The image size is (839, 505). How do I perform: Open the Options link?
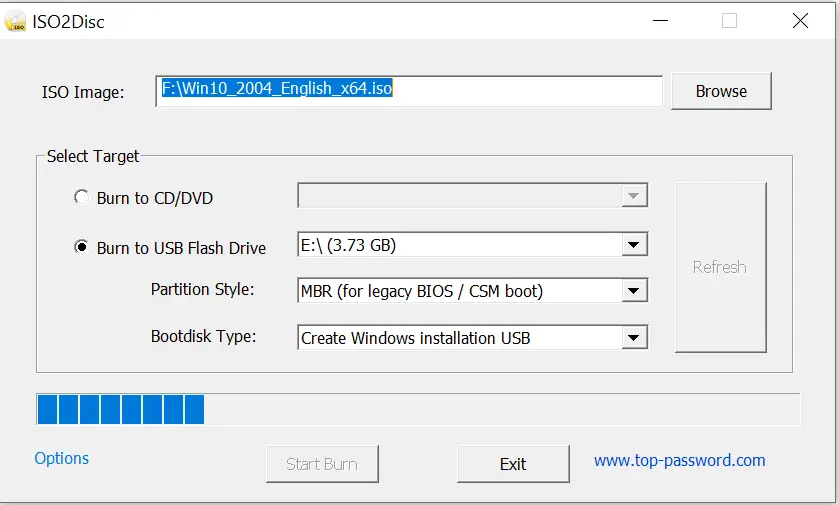tap(62, 458)
